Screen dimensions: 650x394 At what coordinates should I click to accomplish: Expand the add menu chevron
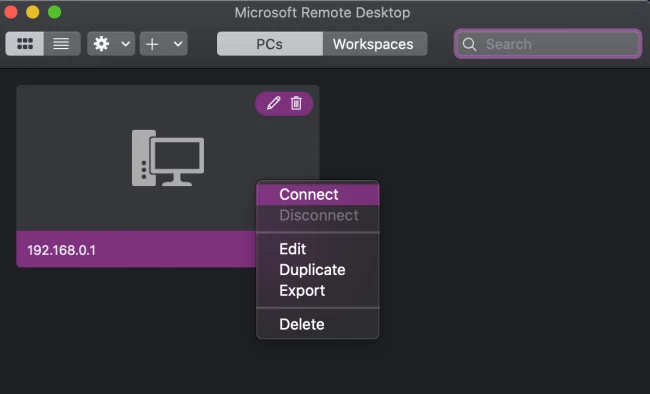(178, 44)
